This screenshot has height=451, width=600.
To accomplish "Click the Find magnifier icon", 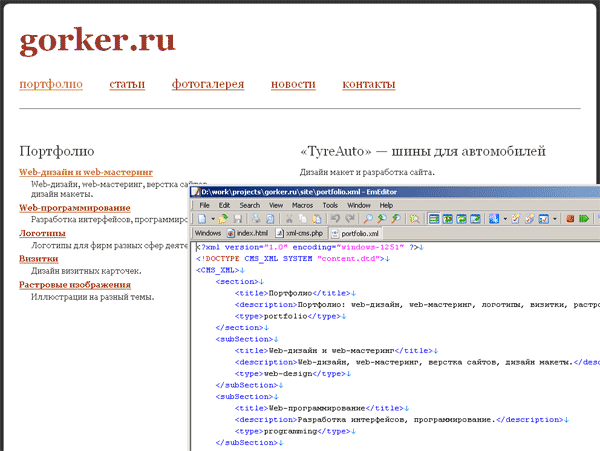I will (368, 218).
